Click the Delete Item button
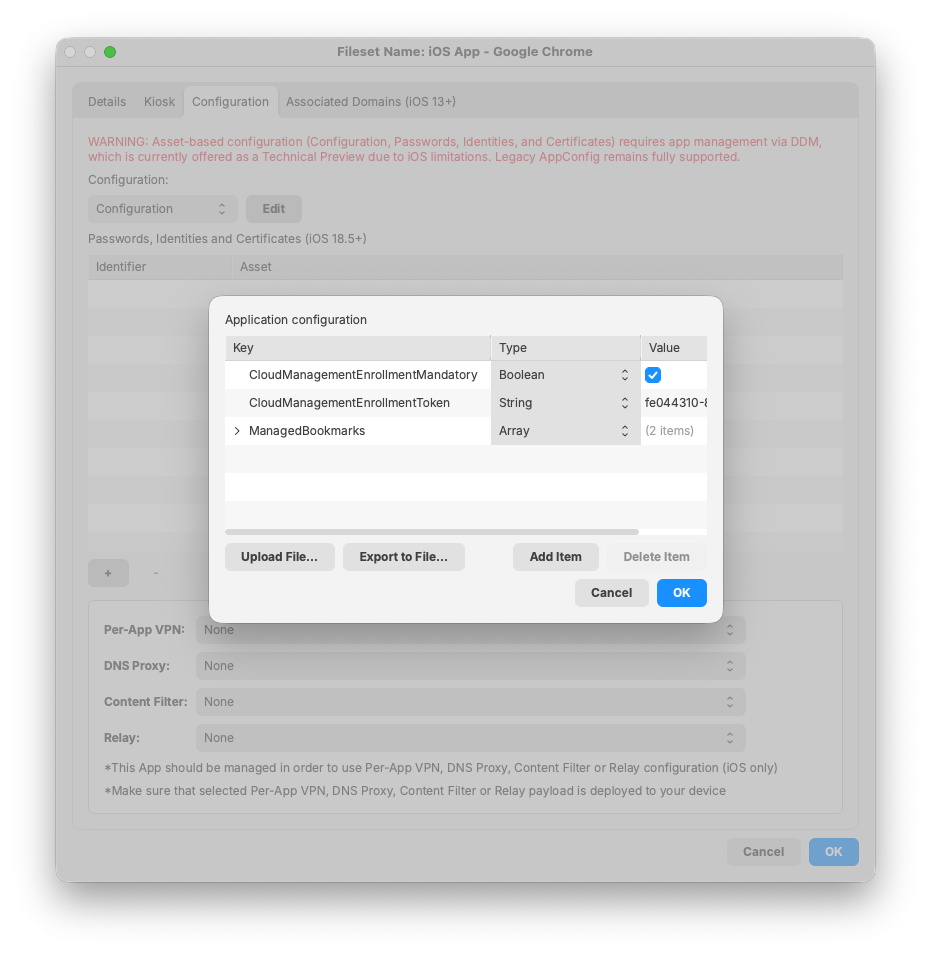This screenshot has width=931, height=956. click(x=656, y=557)
